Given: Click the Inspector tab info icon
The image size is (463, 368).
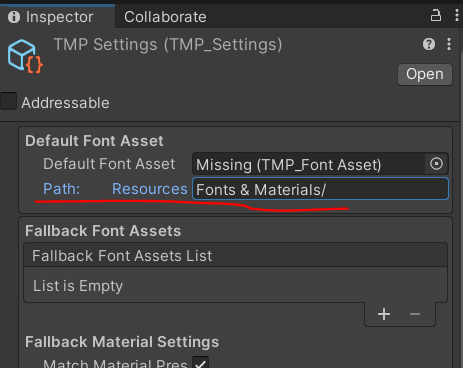Looking at the screenshot, I should tap(14, 17).
